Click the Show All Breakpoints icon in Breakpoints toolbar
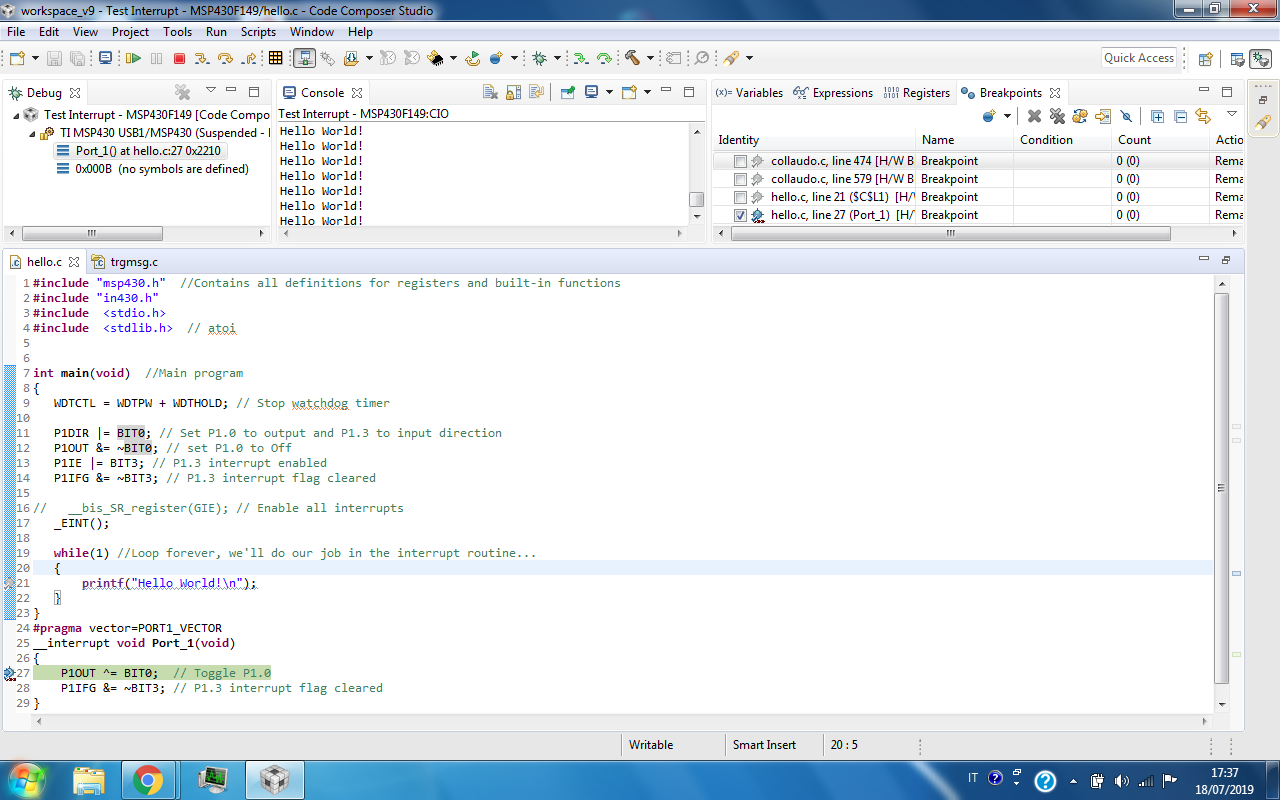 pyautogui.click(x=1080, y=116)
